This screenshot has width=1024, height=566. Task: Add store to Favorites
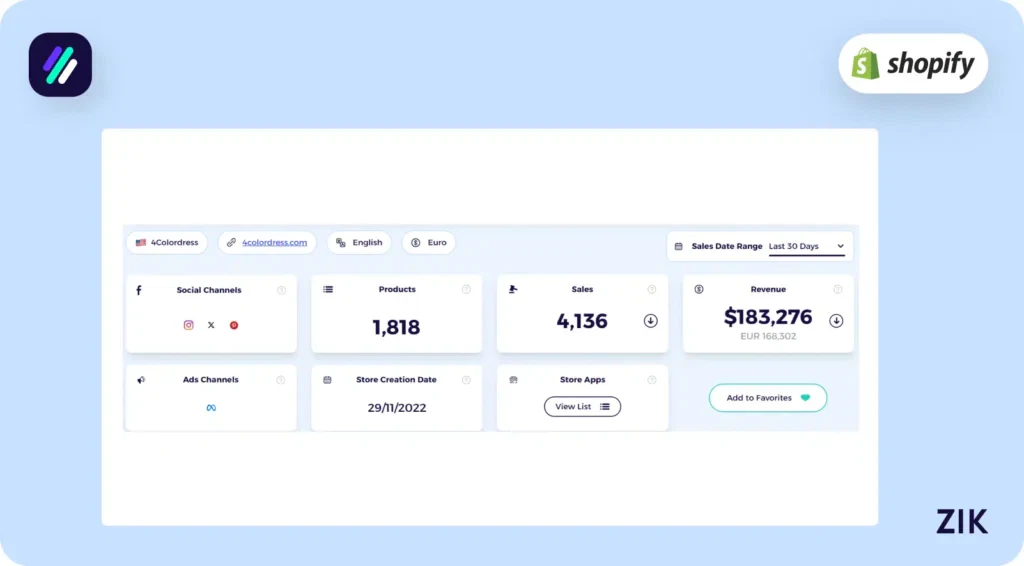point(768,398)
